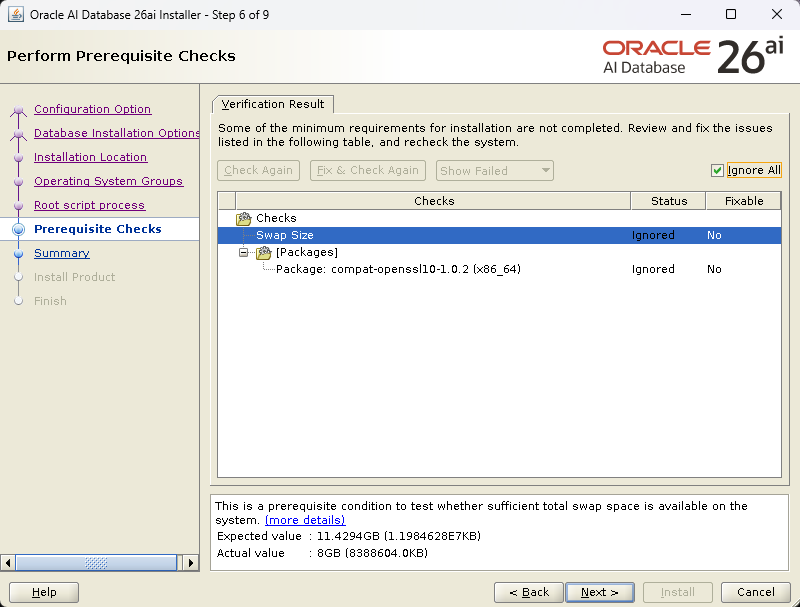800x607 pixels.
Task: Click the Help button
Action: point(44,592)
